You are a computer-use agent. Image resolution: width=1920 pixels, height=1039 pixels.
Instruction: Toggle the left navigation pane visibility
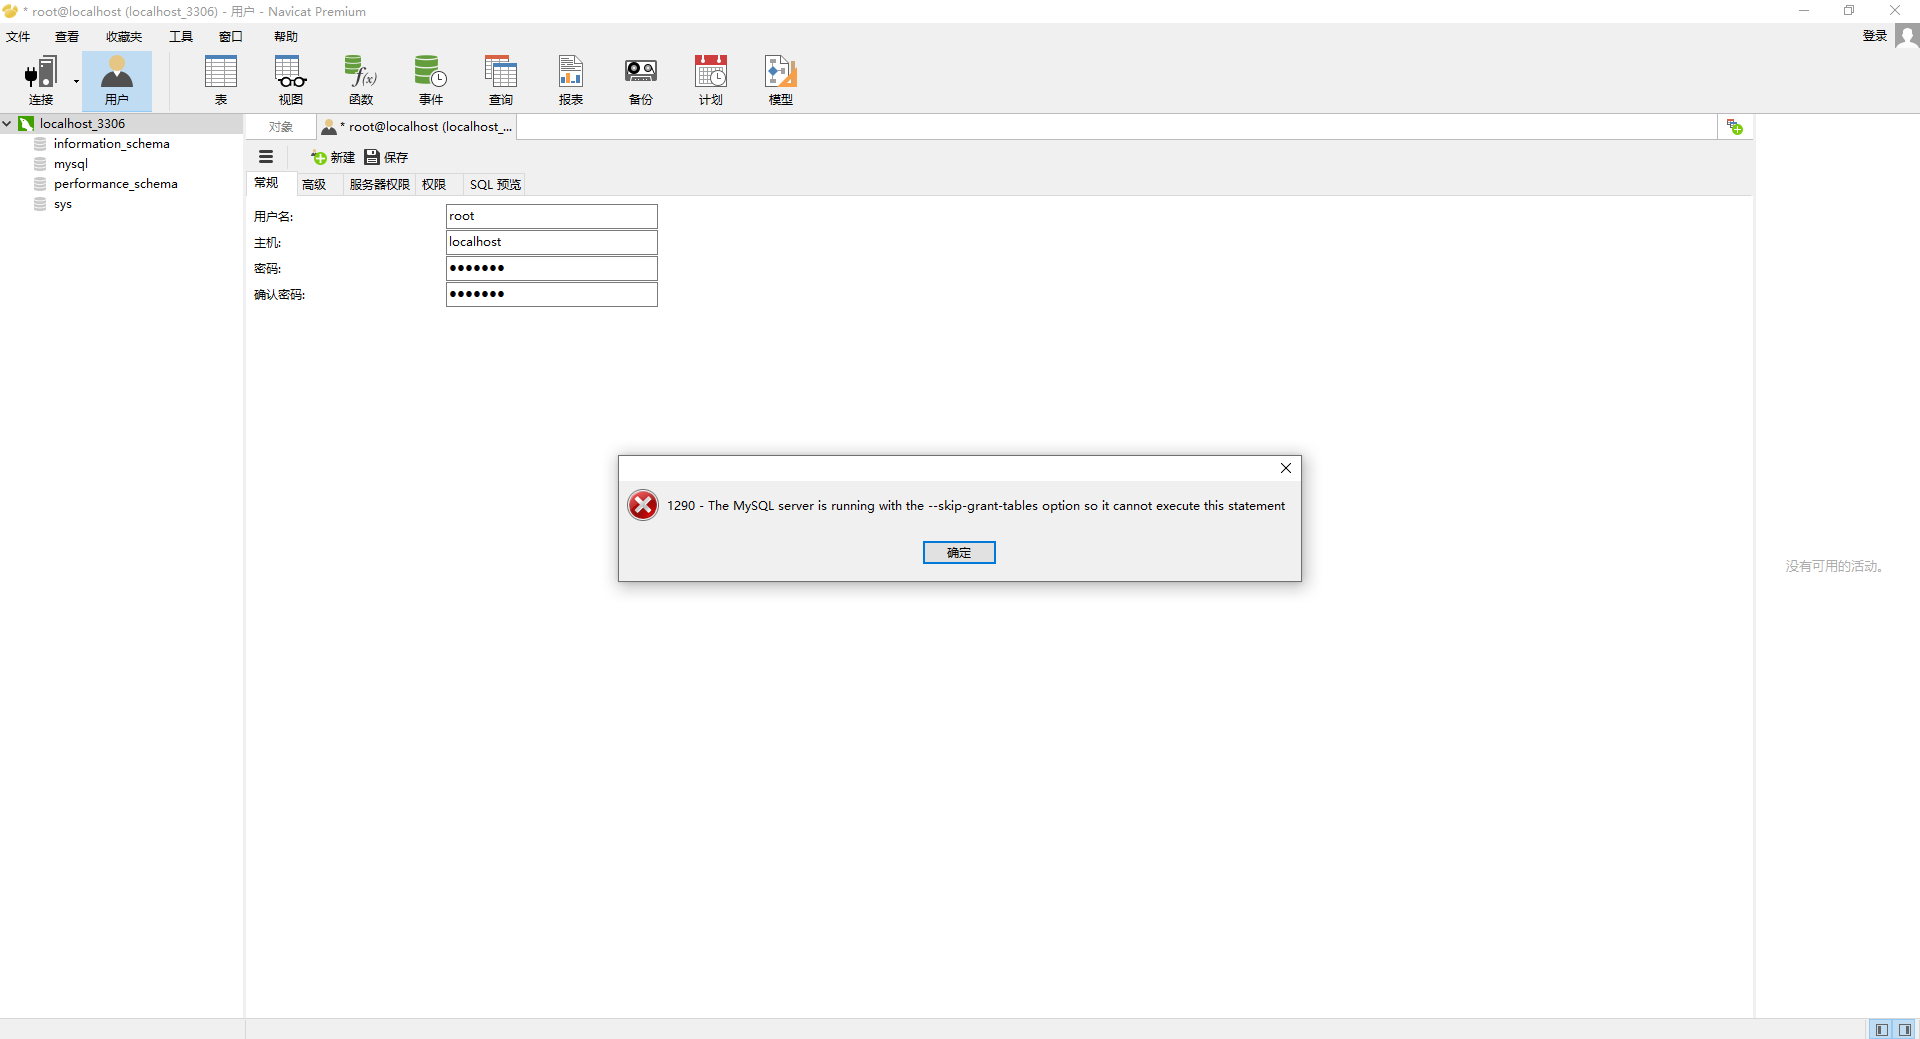(x=1883, y=1029)
